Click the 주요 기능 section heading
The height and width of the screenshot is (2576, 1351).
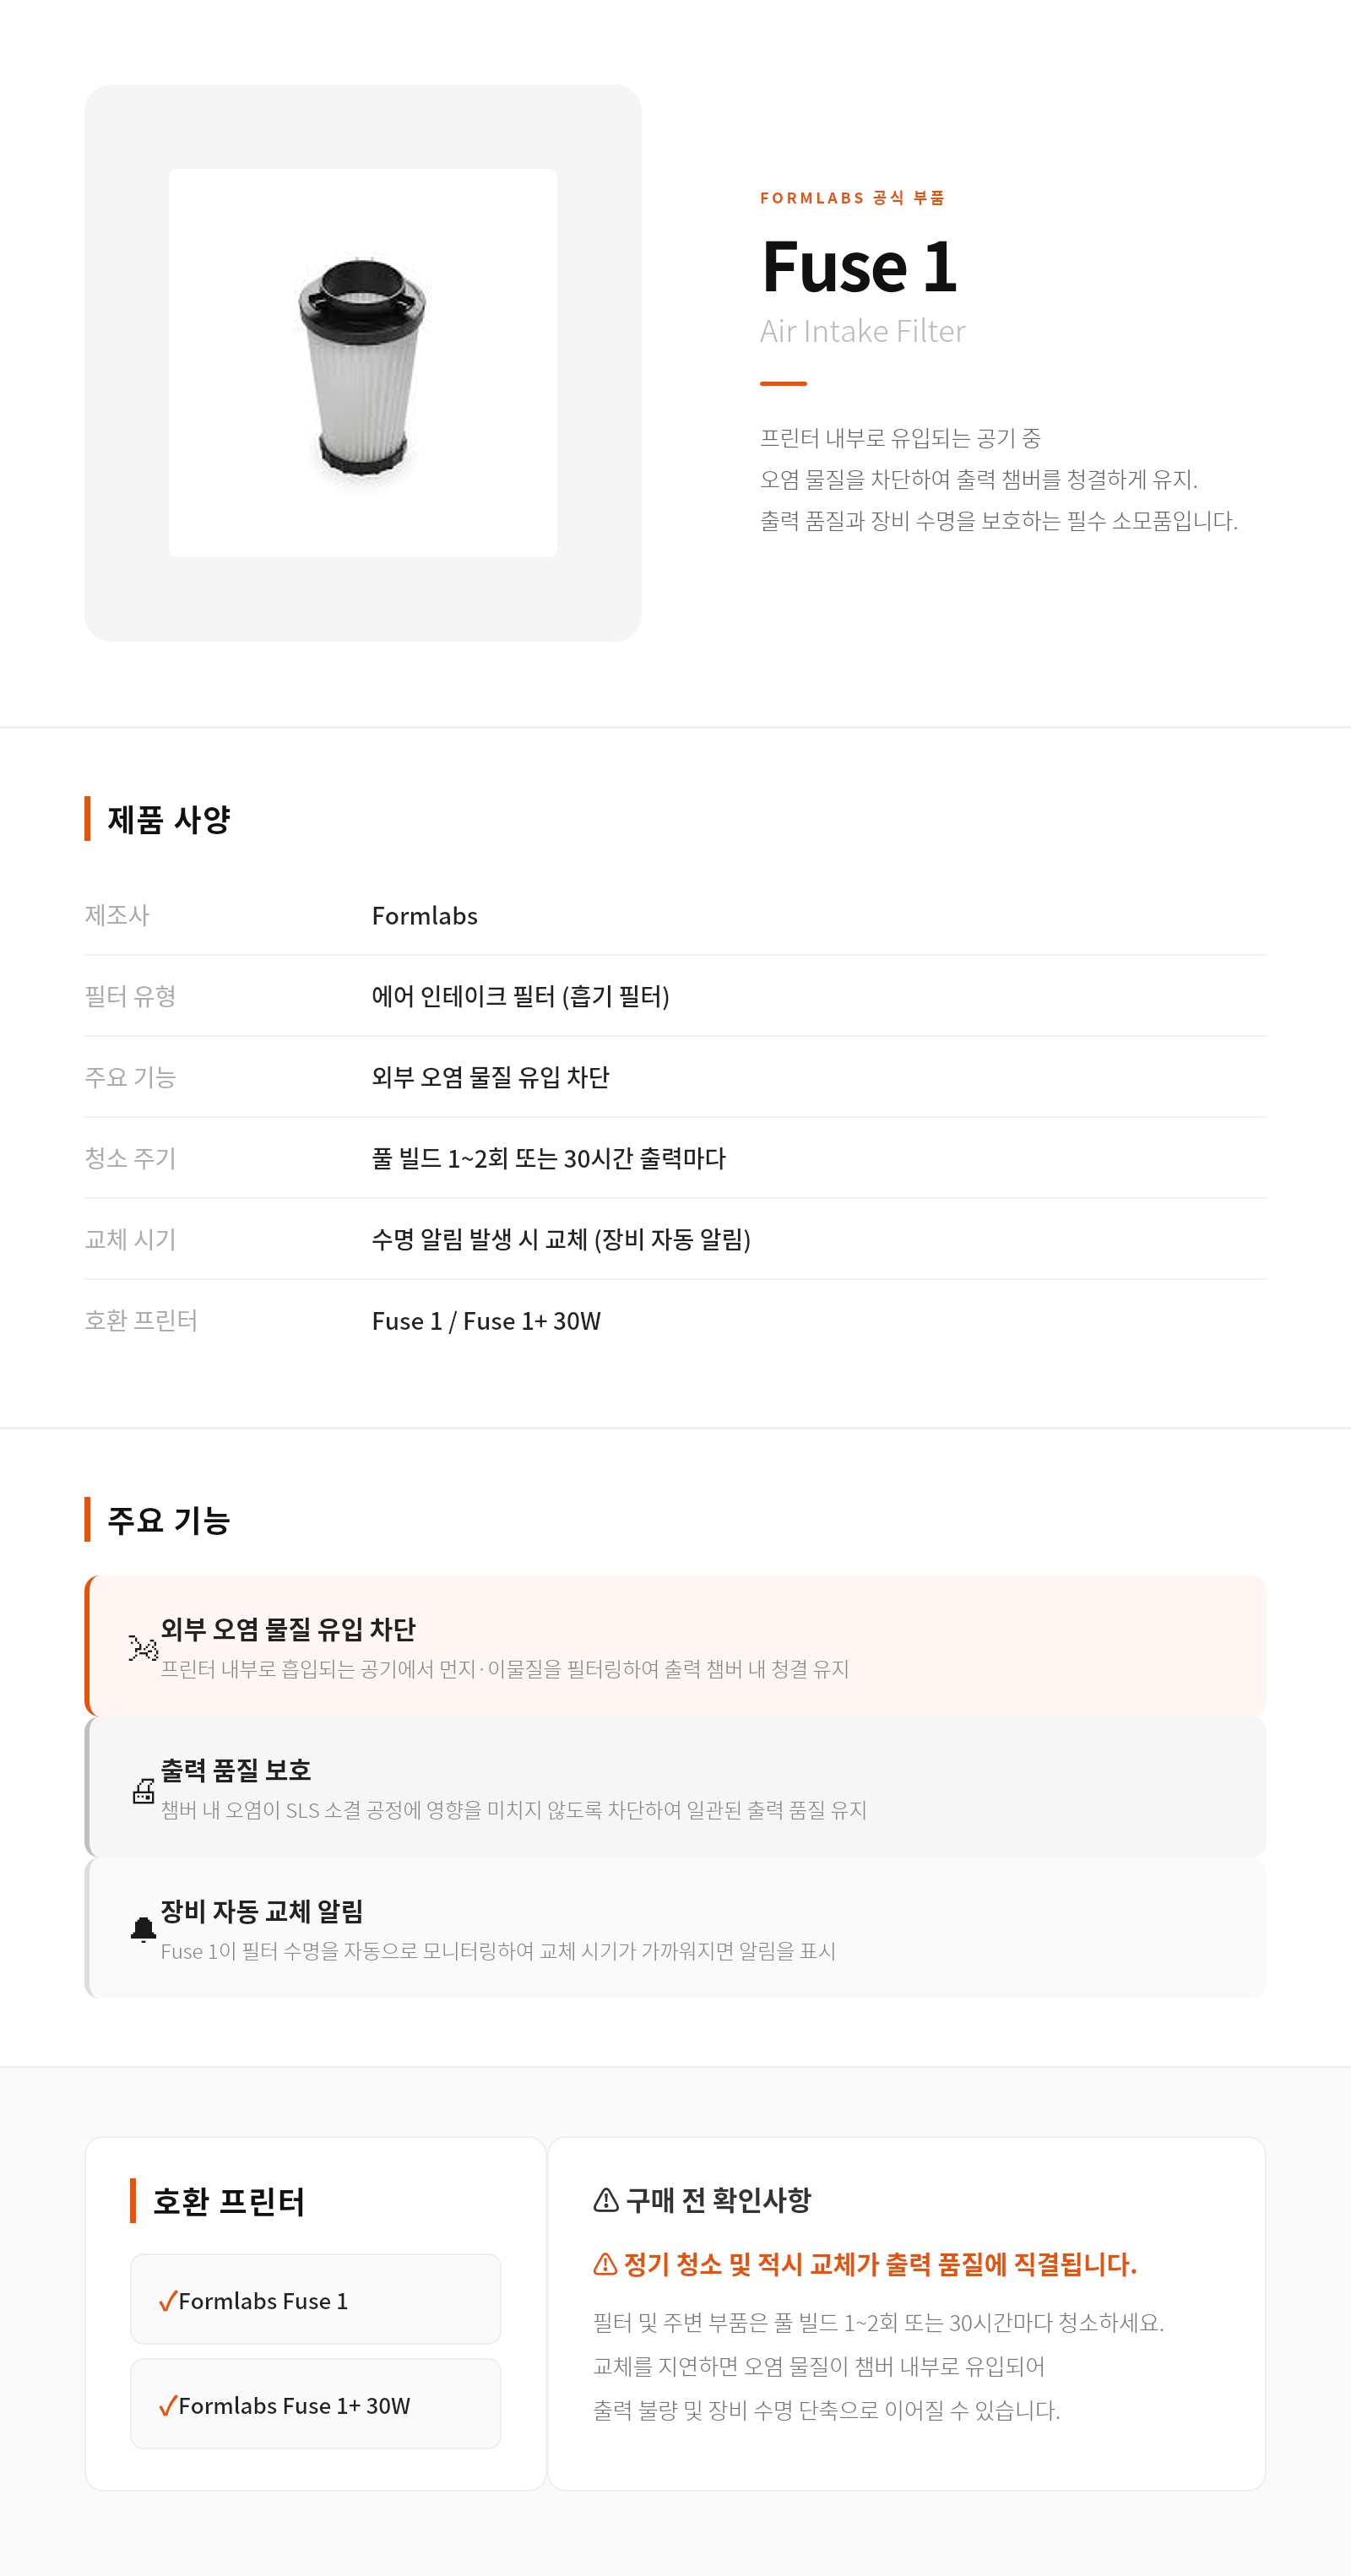tap(168, 1520)
